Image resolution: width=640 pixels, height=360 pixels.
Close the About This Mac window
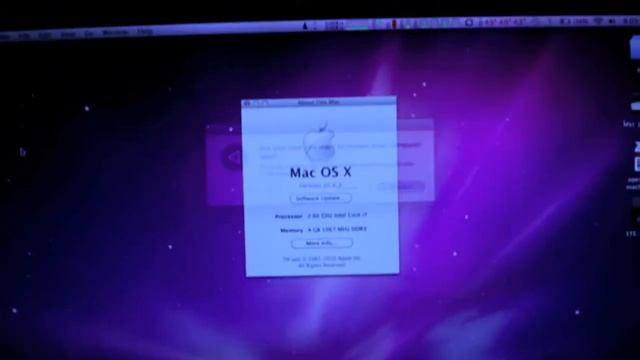tap(247, 104)
